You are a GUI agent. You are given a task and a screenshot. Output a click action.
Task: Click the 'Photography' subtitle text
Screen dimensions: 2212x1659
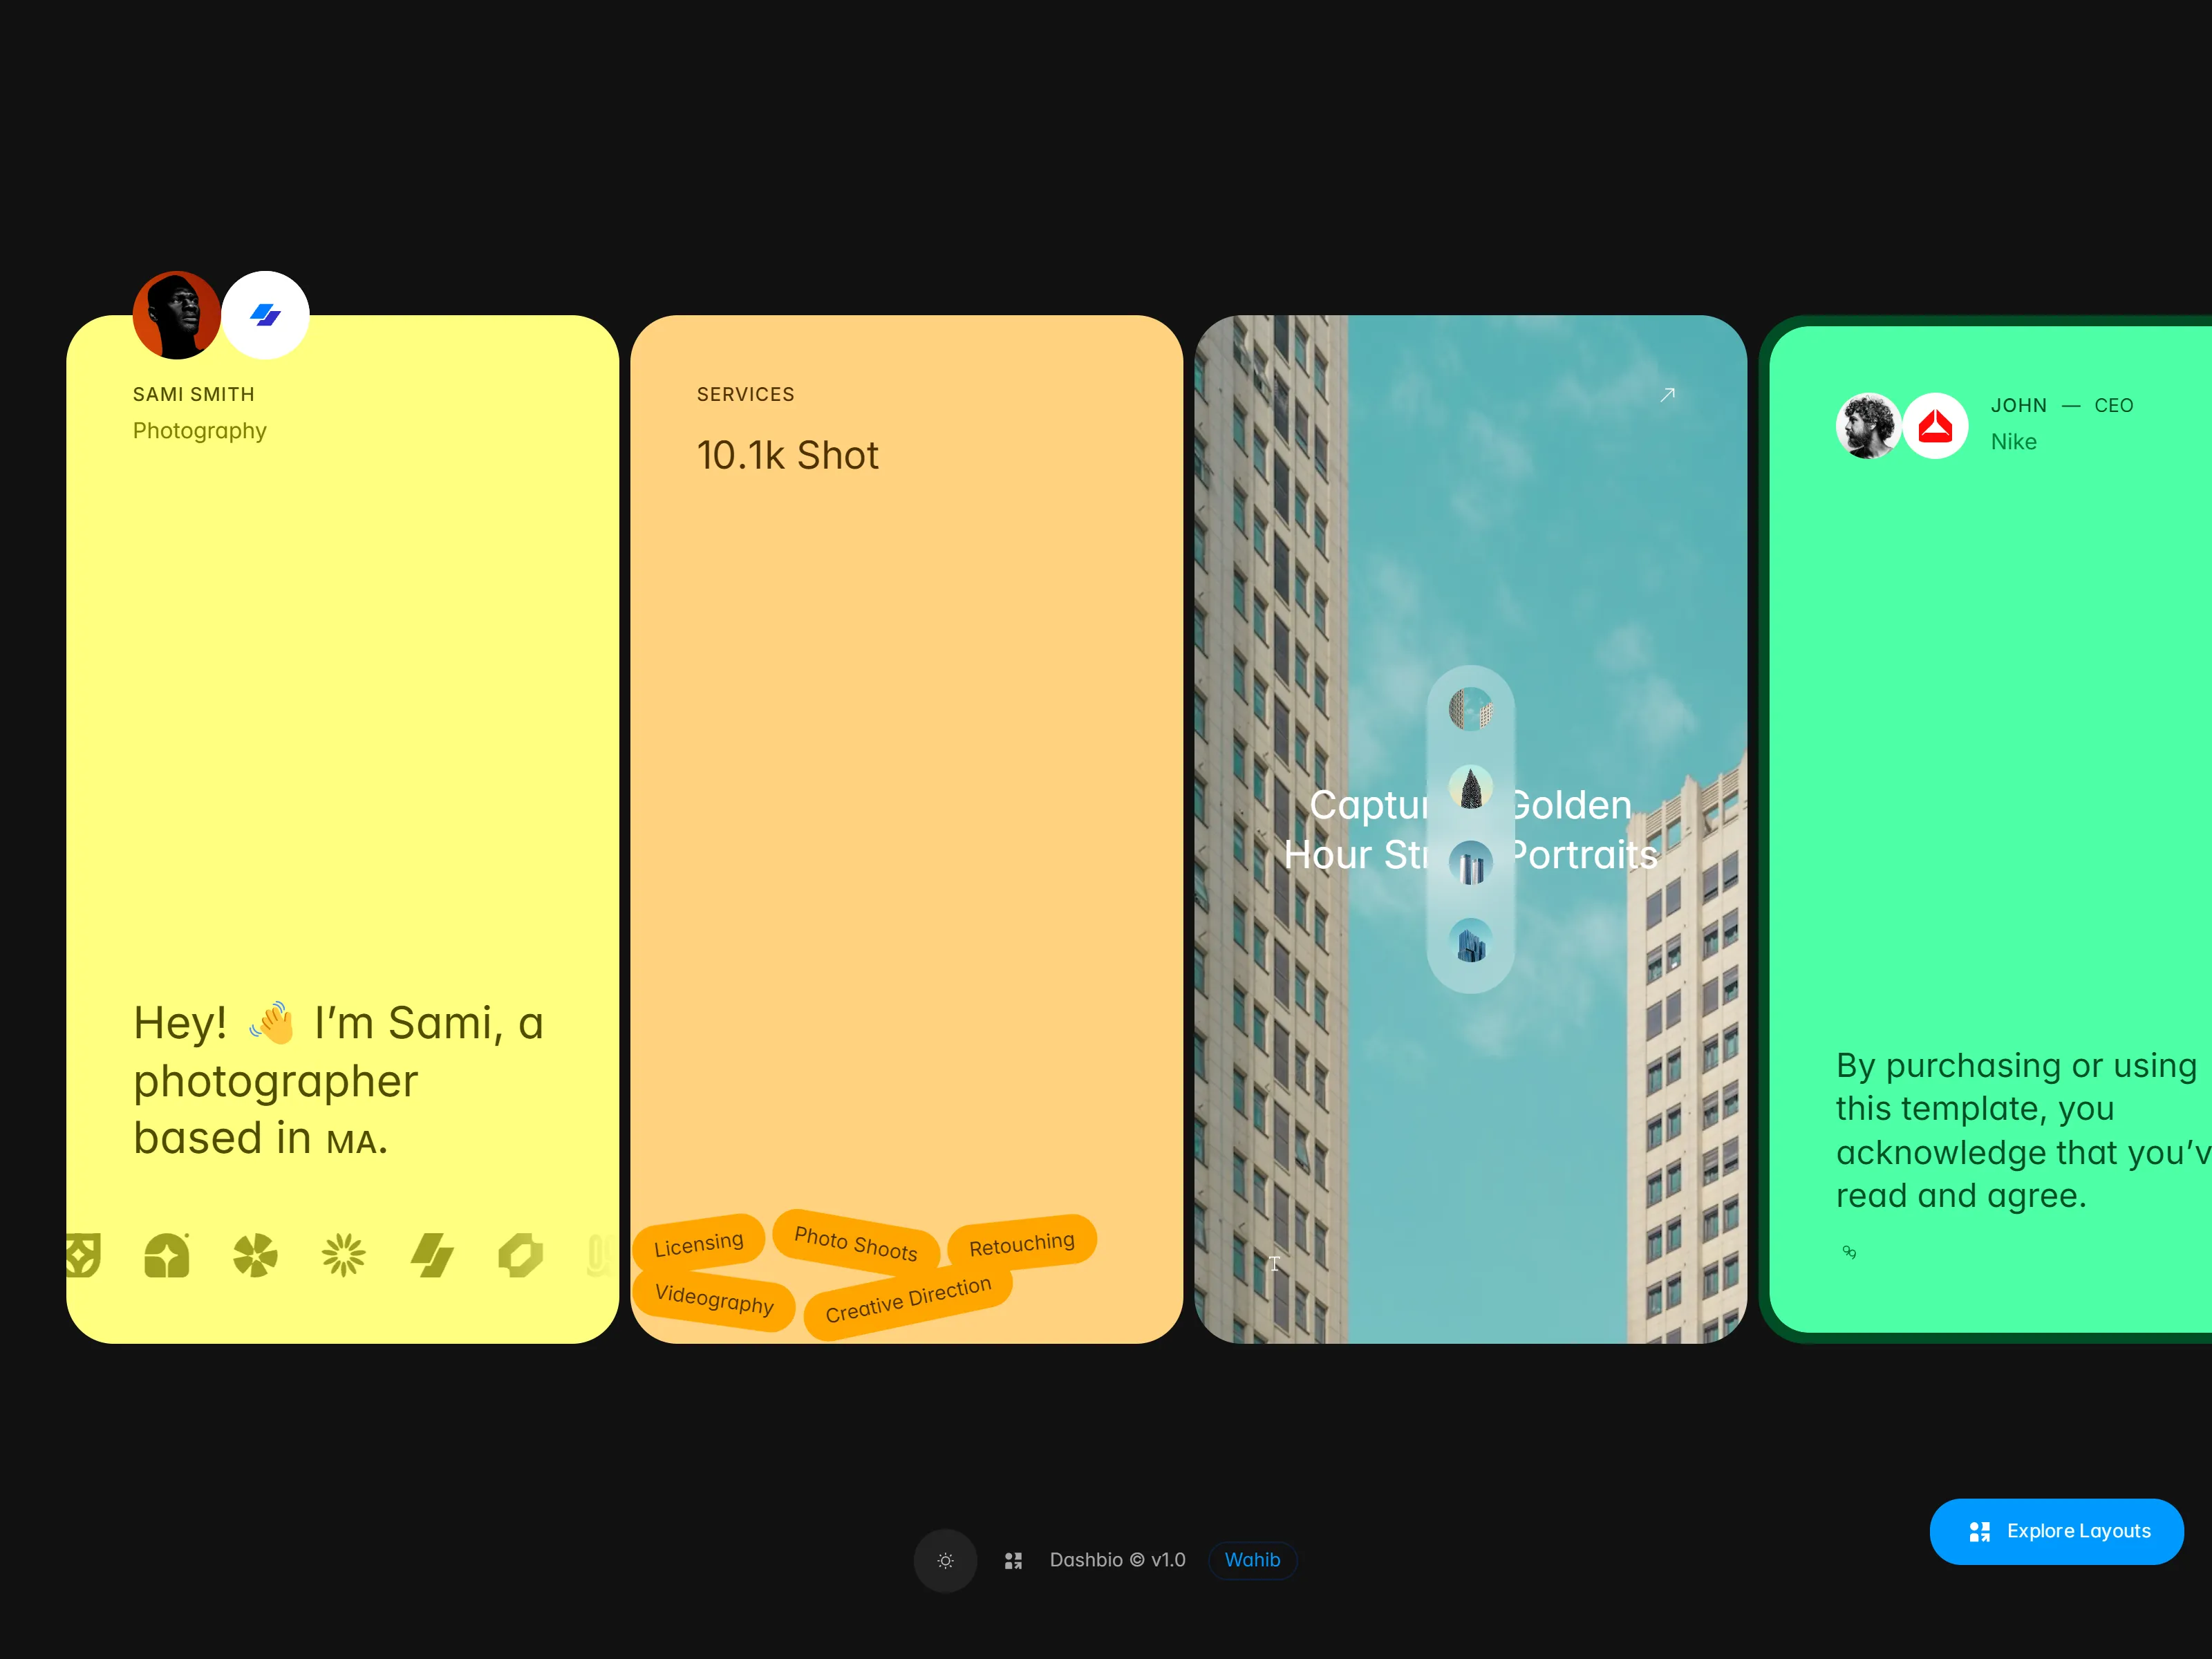[x=200, y=431]
